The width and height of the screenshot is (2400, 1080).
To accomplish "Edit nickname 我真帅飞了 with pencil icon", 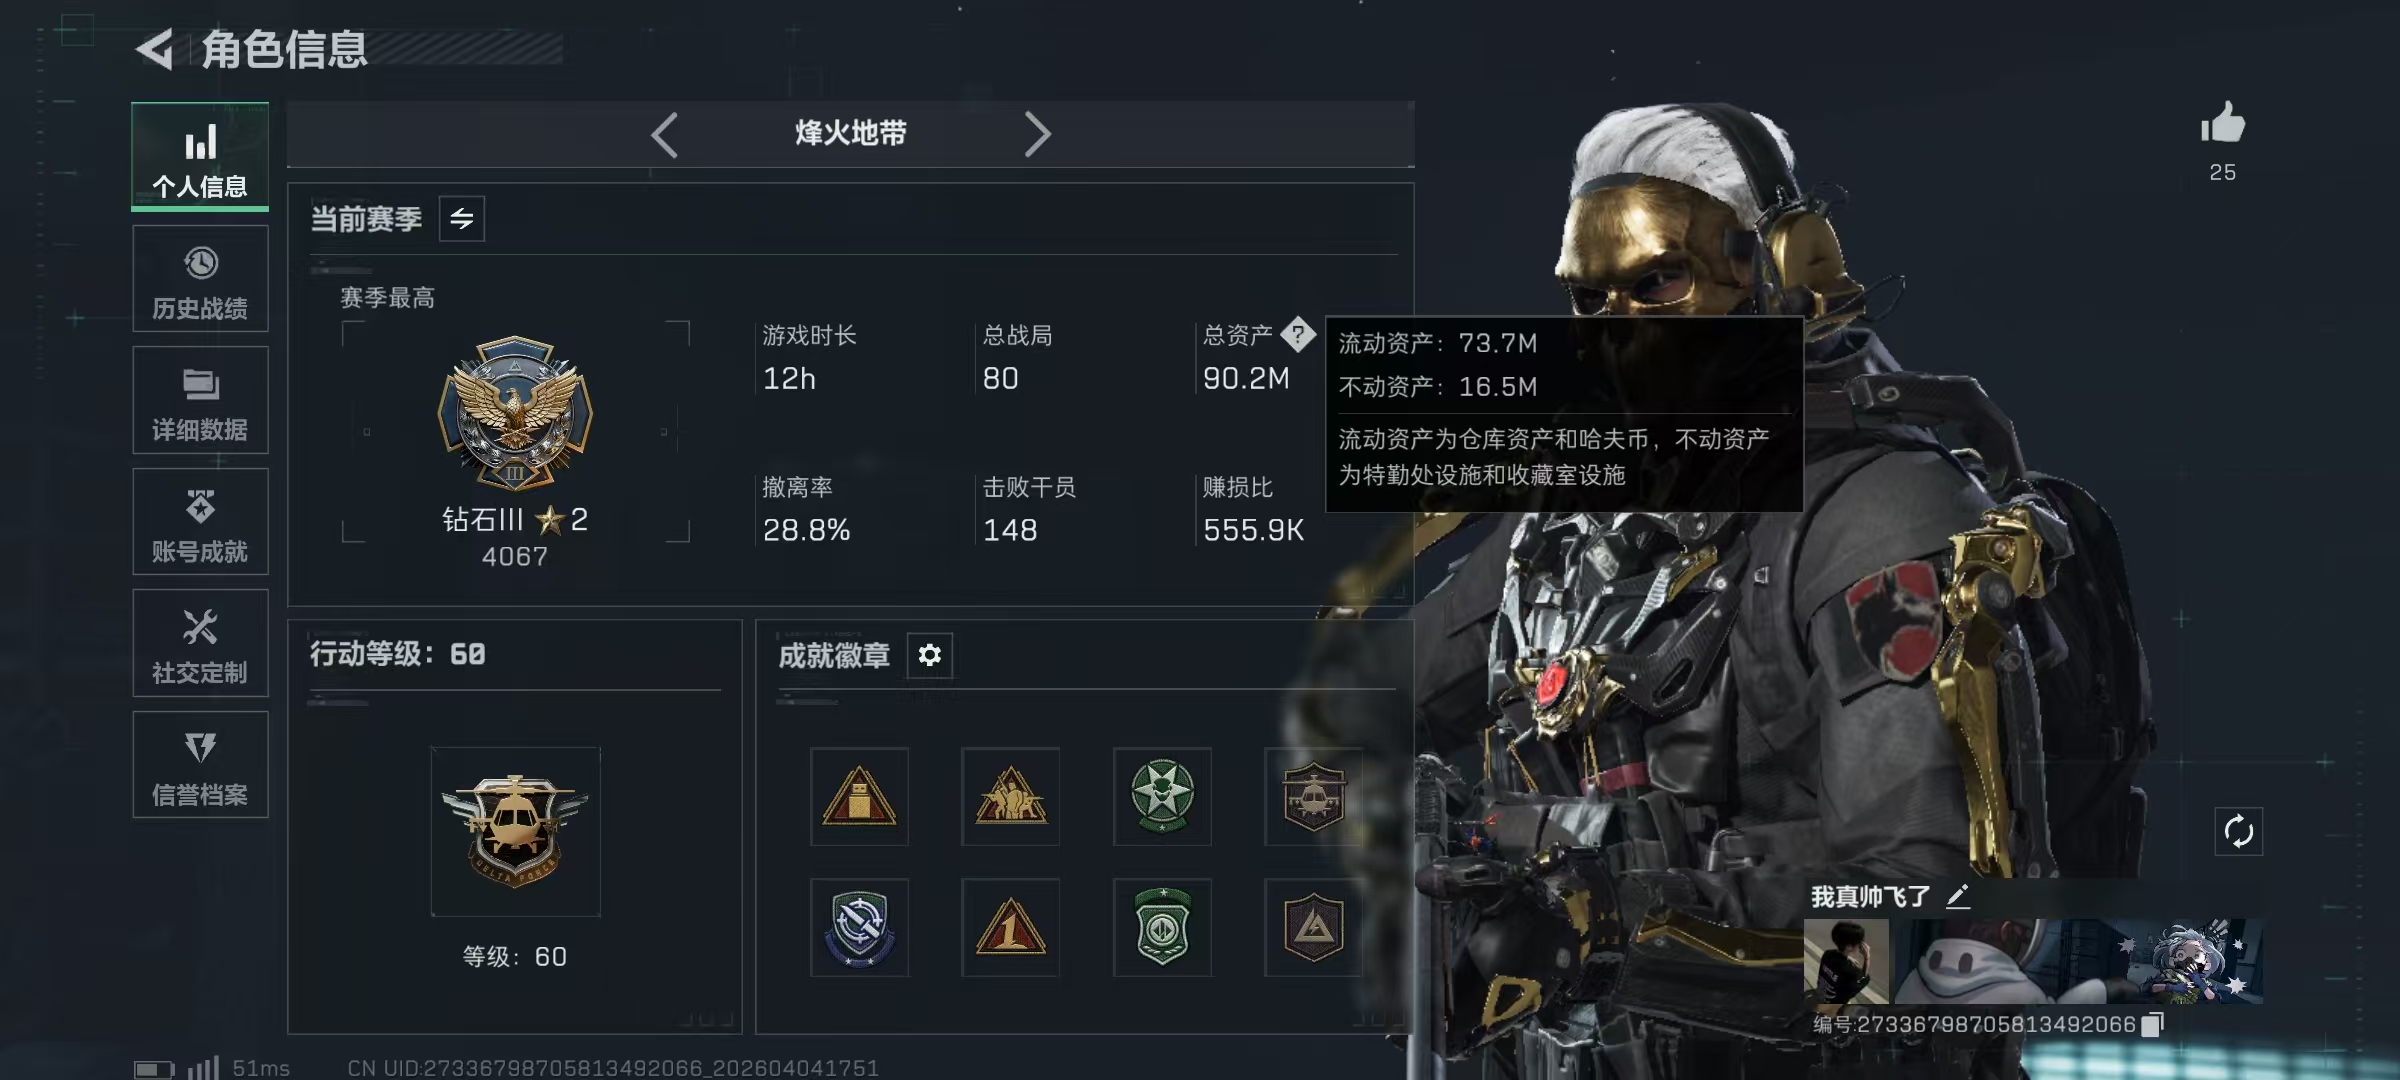I will coord(1958,896).
